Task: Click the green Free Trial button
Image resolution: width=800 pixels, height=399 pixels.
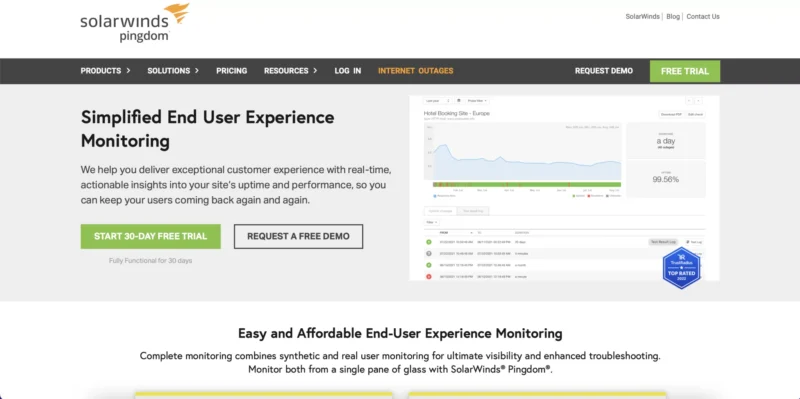Action: [685, 71]
